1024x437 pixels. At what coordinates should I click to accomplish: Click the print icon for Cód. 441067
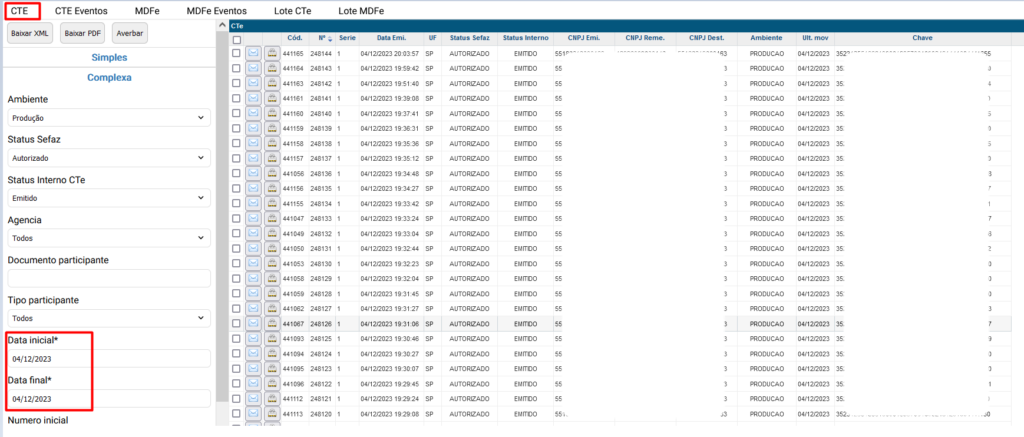[271, 324]
